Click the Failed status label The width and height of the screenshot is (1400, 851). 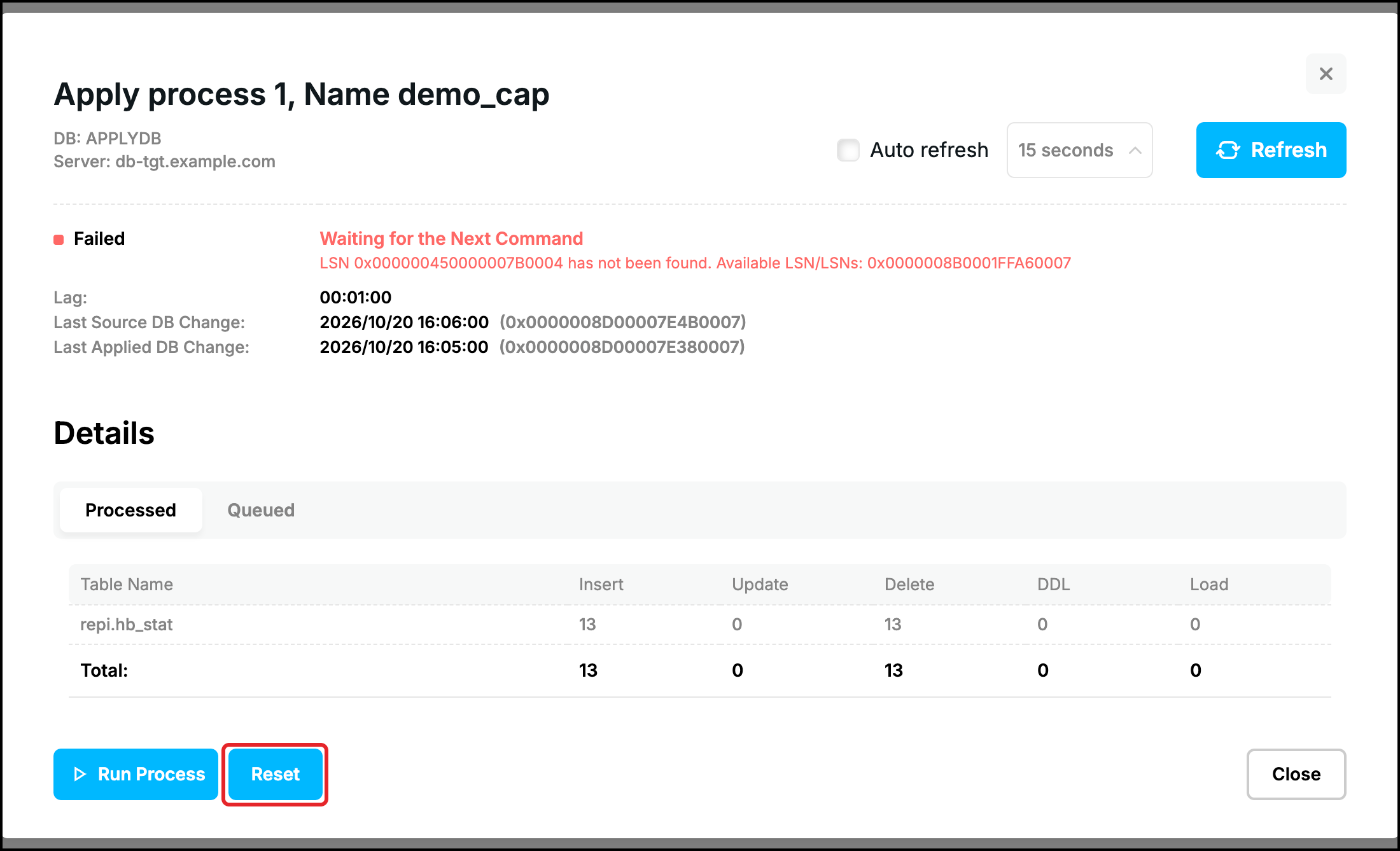[x=99, y=239]
